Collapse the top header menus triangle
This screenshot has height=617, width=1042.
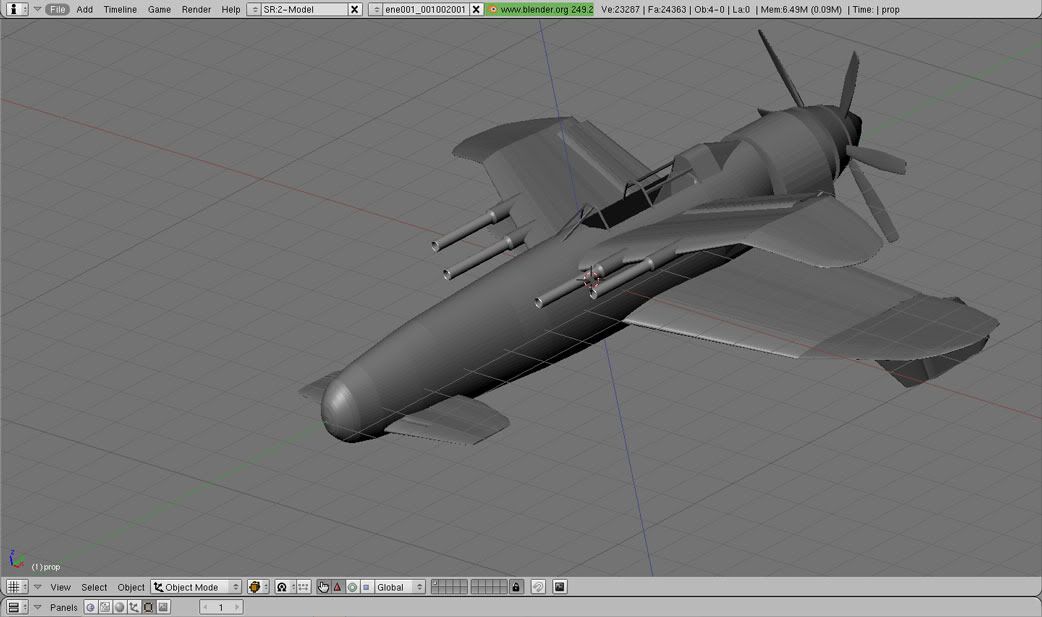37,9
